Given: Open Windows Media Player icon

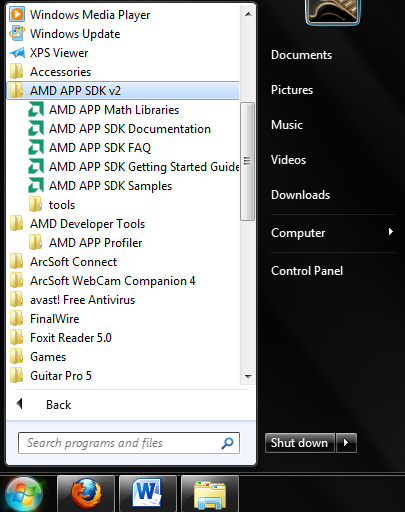Looking at the screenshot, I should pyautogui.click(x=16, y=14).
